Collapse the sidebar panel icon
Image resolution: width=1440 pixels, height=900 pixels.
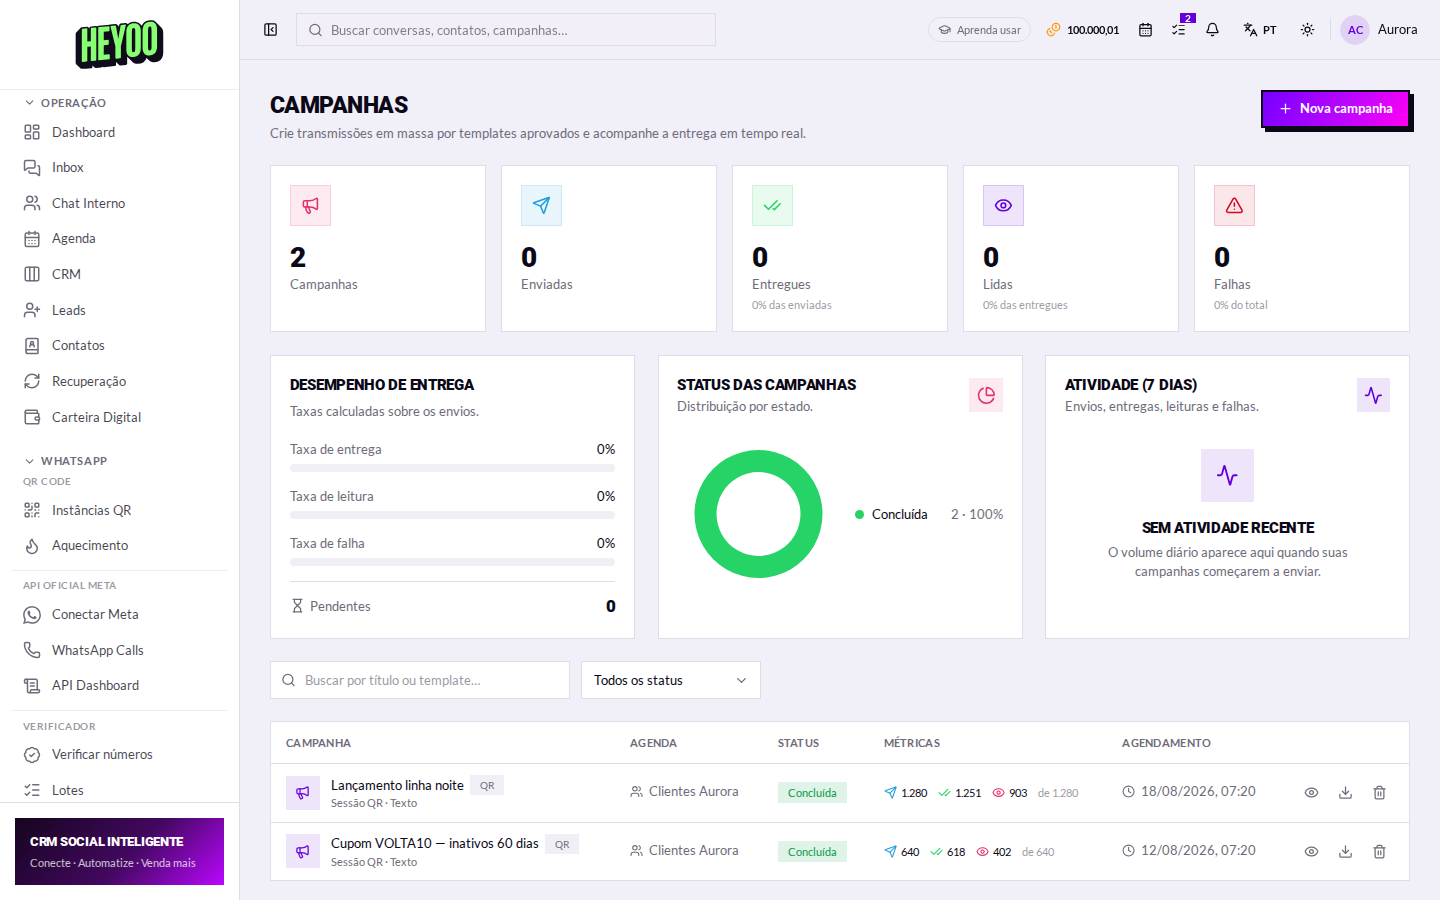coord(270,30)
